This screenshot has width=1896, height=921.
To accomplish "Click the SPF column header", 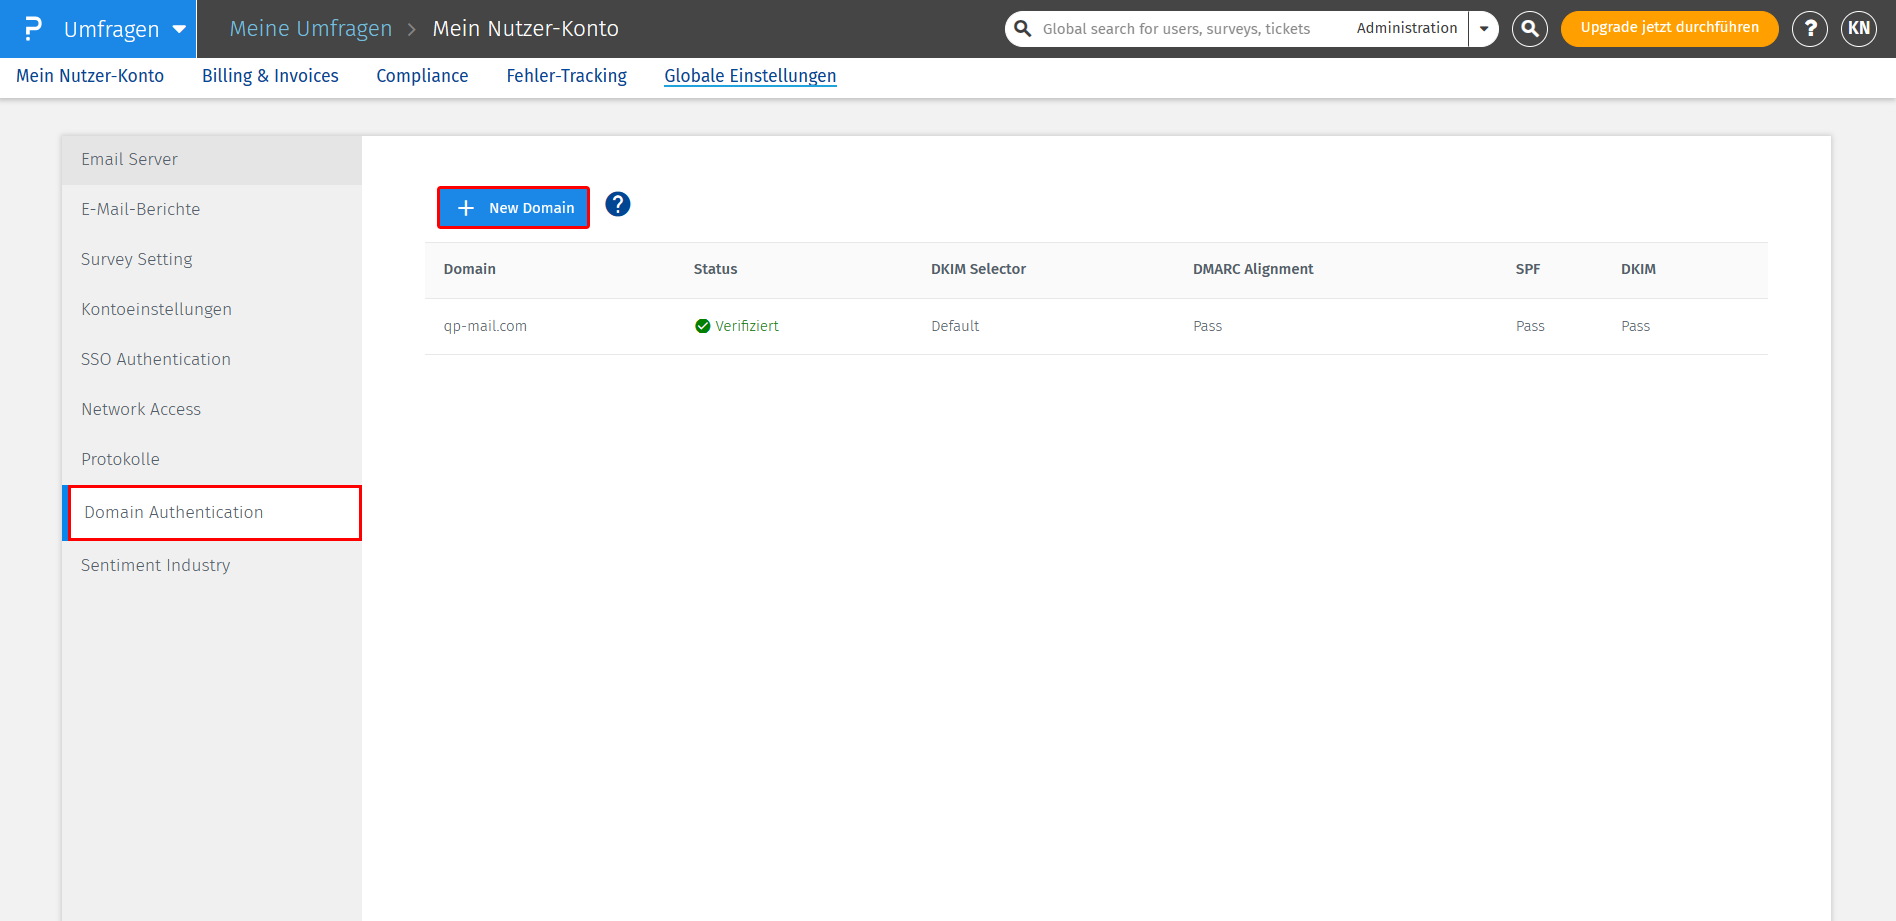I will 1527,270.
